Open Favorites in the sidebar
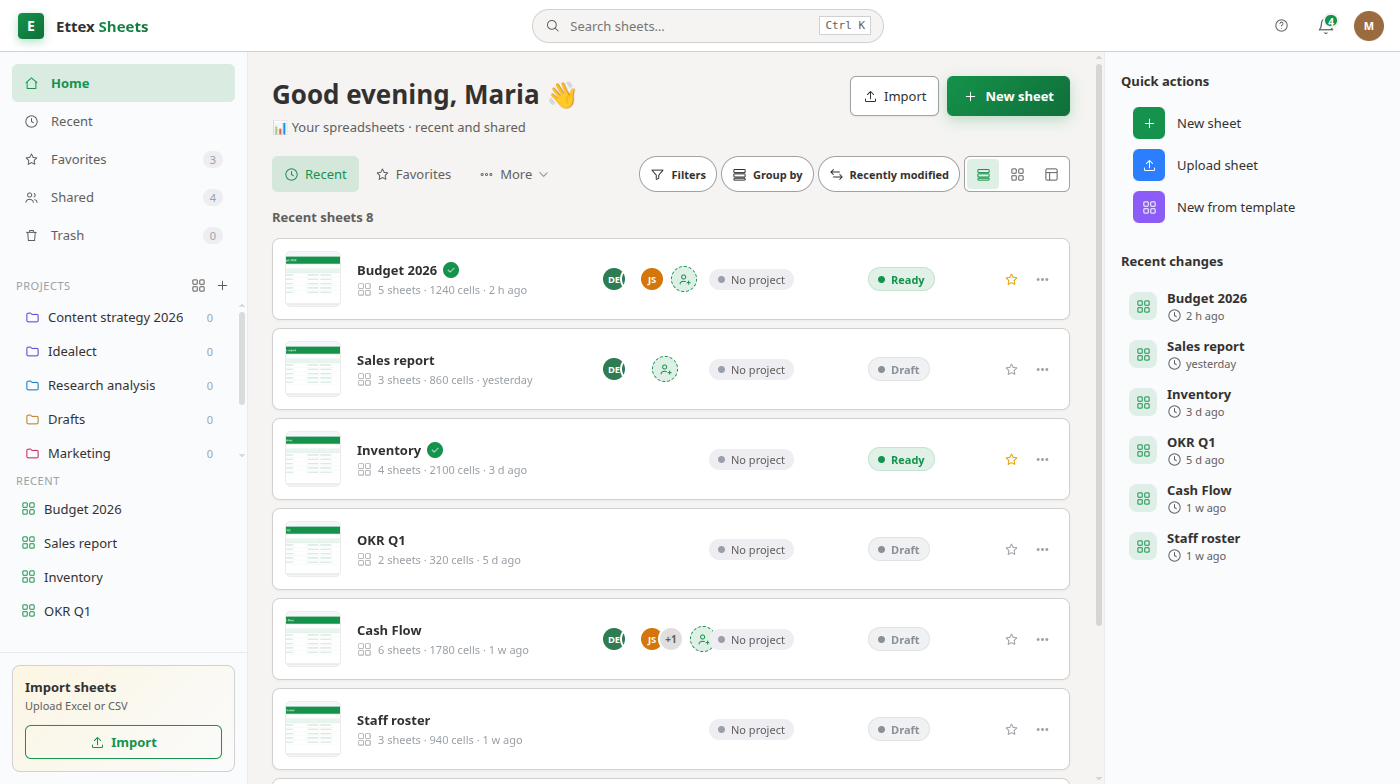 click(x=123, y=159)
